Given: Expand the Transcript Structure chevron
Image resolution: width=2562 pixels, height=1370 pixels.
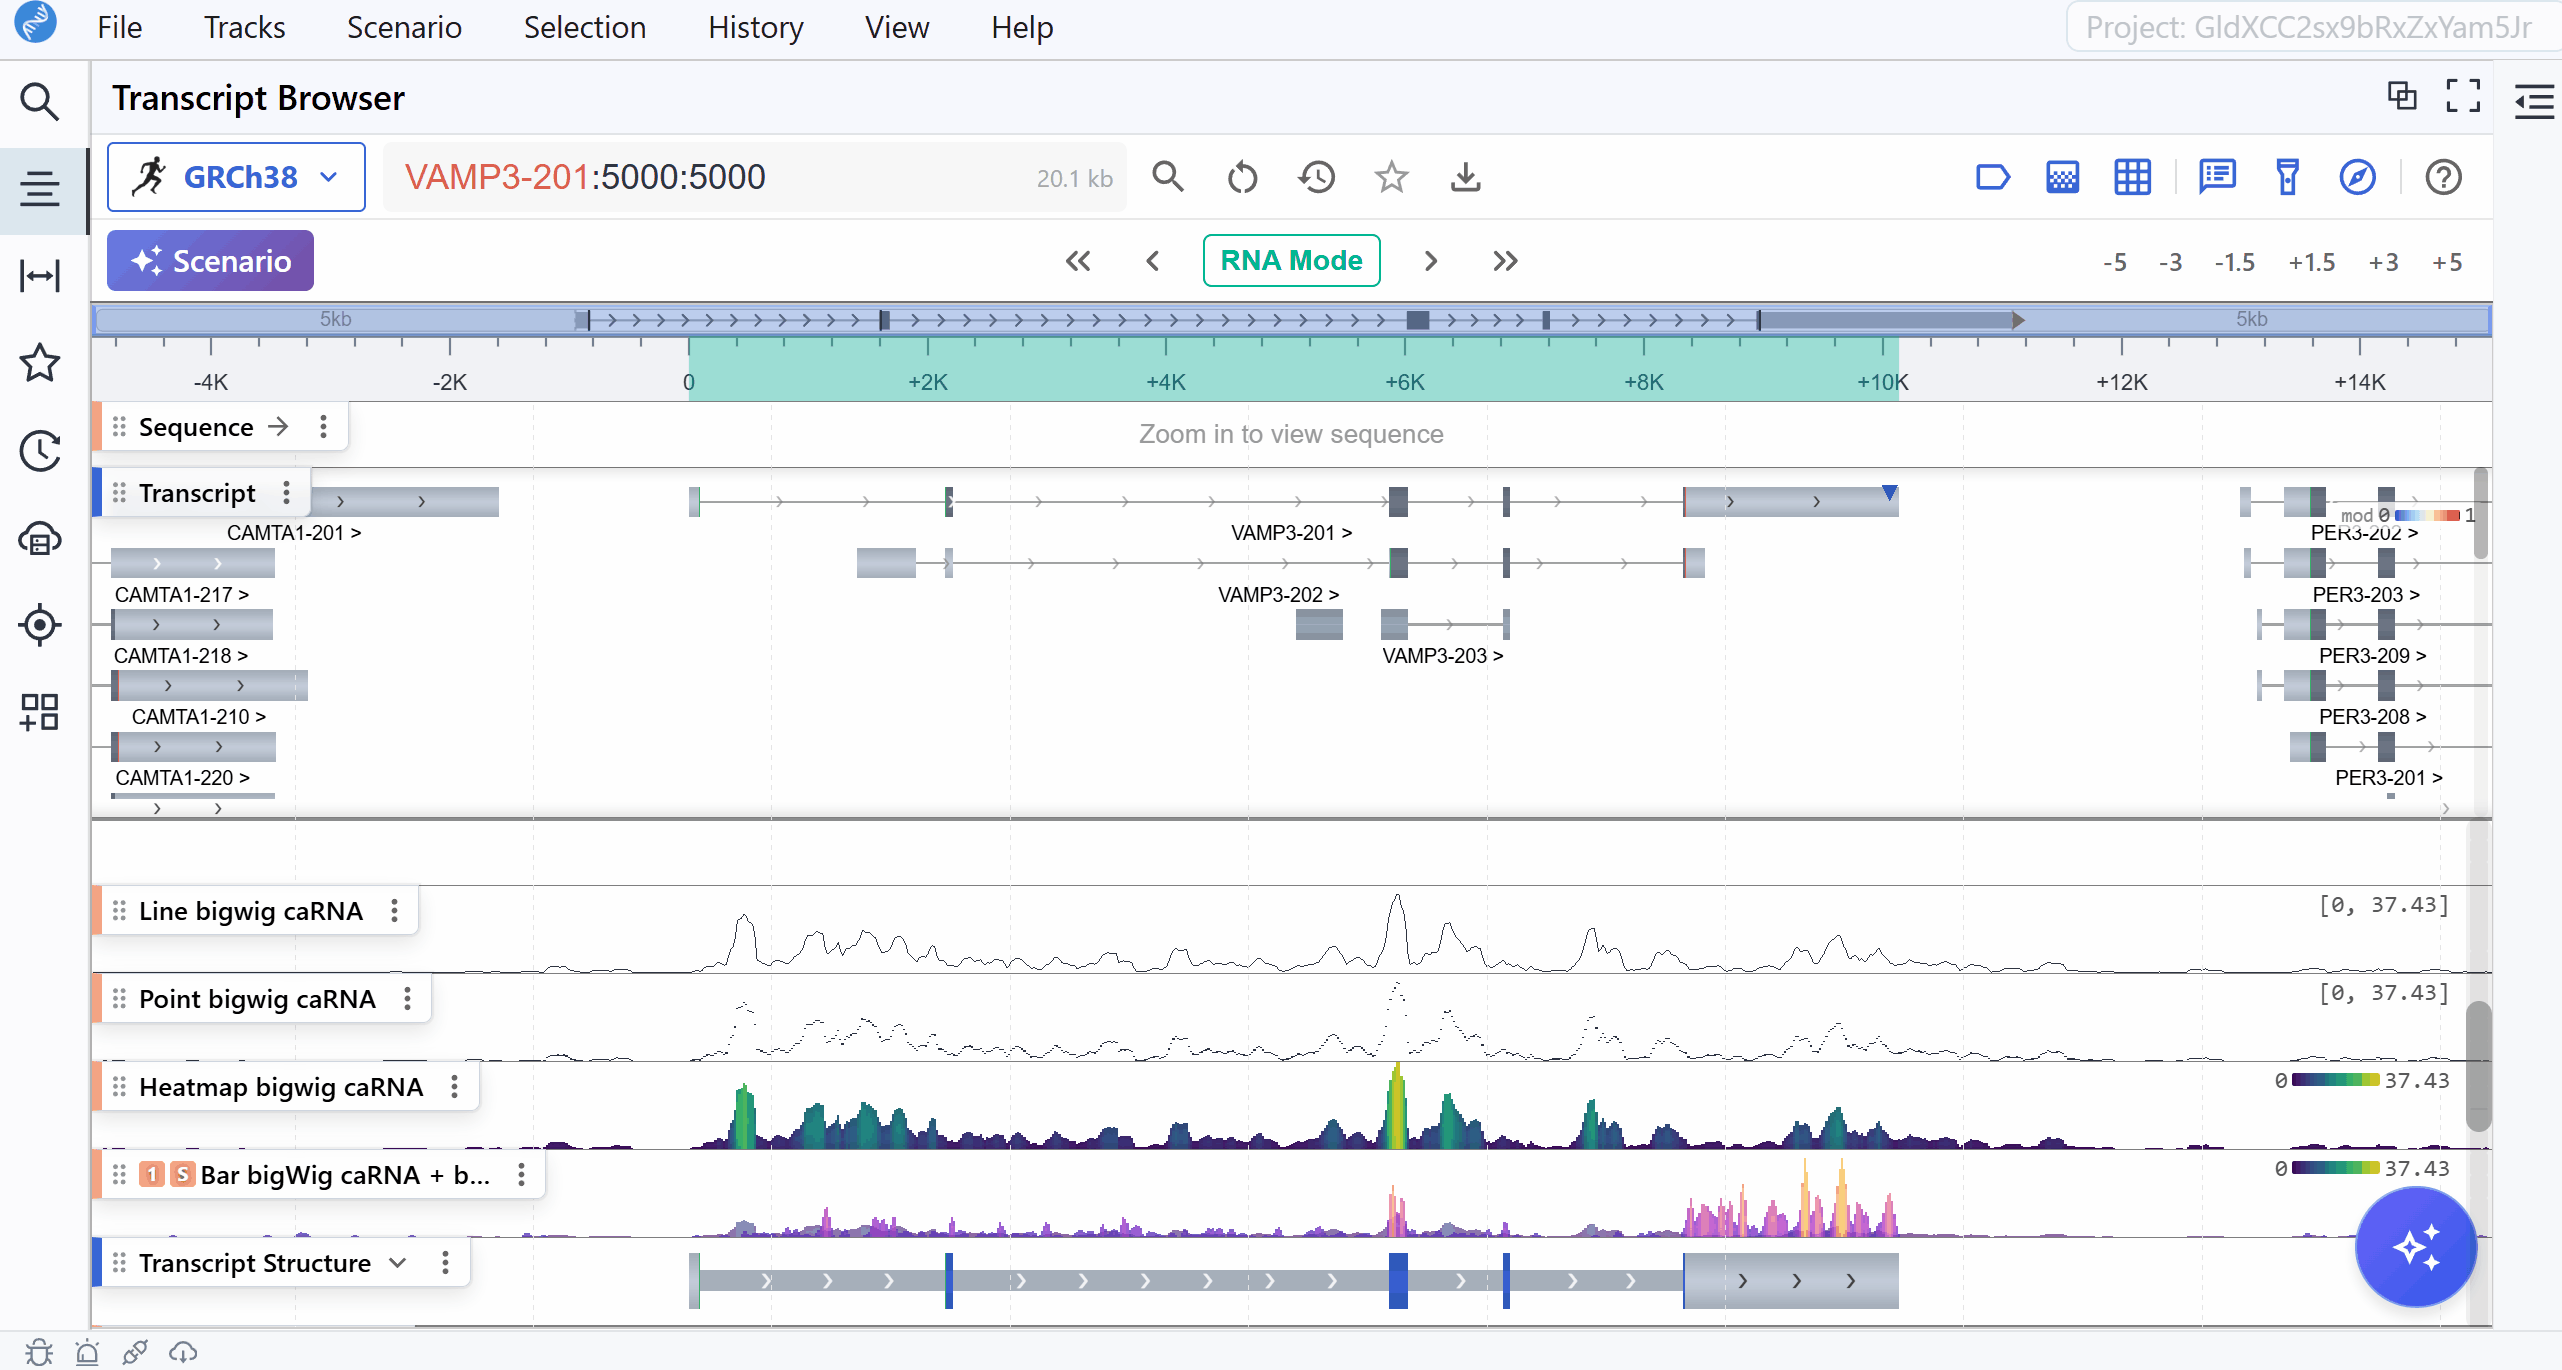Looking at the screenshot, I should [x=398, y=1262].
